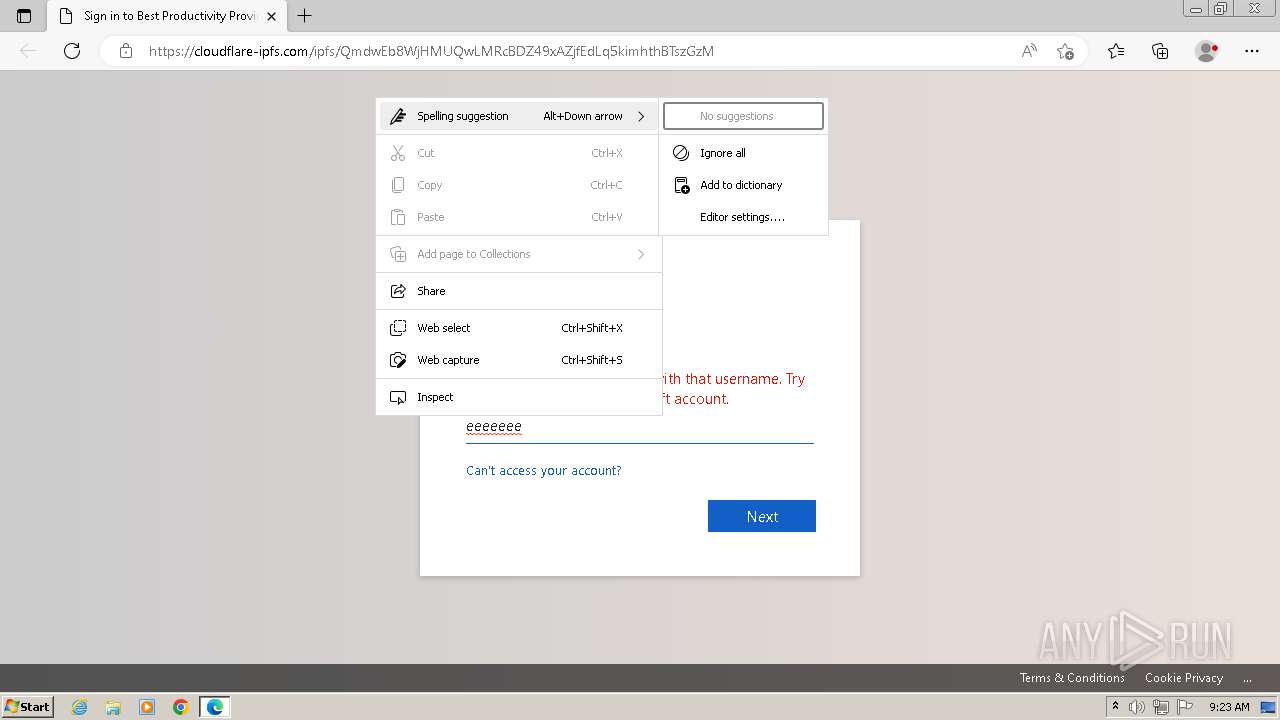Select the Paste menu entry

(519, 217)
